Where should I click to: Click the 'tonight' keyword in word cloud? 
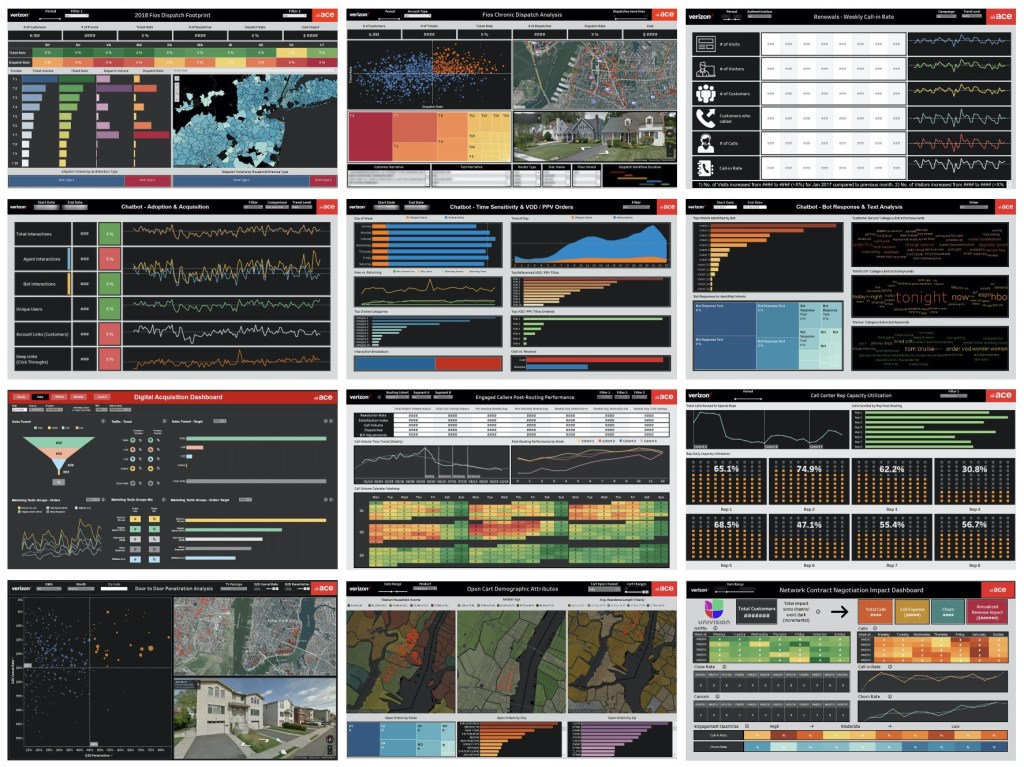(920, 297)
